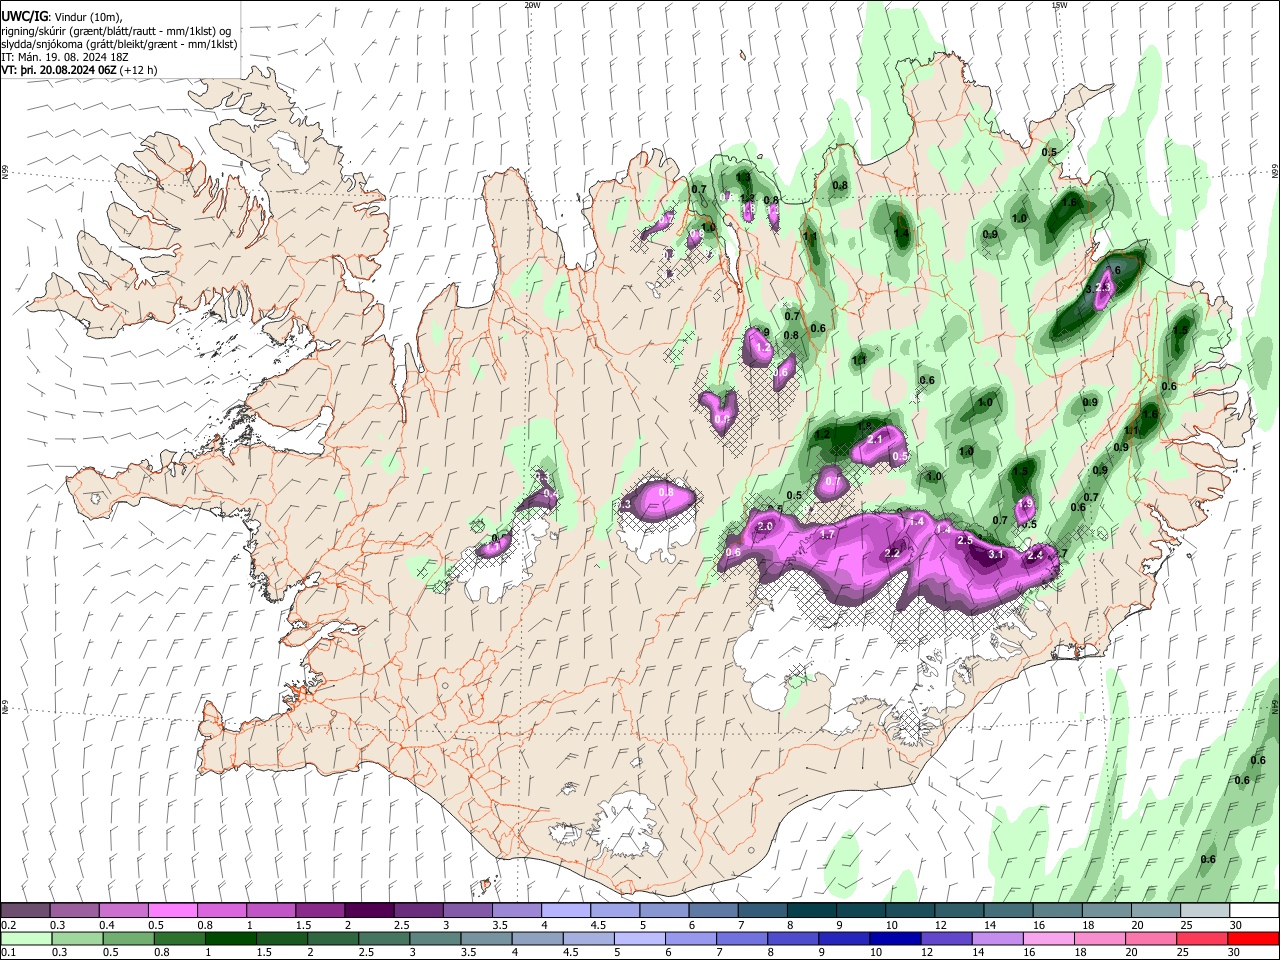This screenshot has height=960, width=1280.
Task: Click rain-scale swatch between 0.1 and 0.3
Action: [25, 938]
